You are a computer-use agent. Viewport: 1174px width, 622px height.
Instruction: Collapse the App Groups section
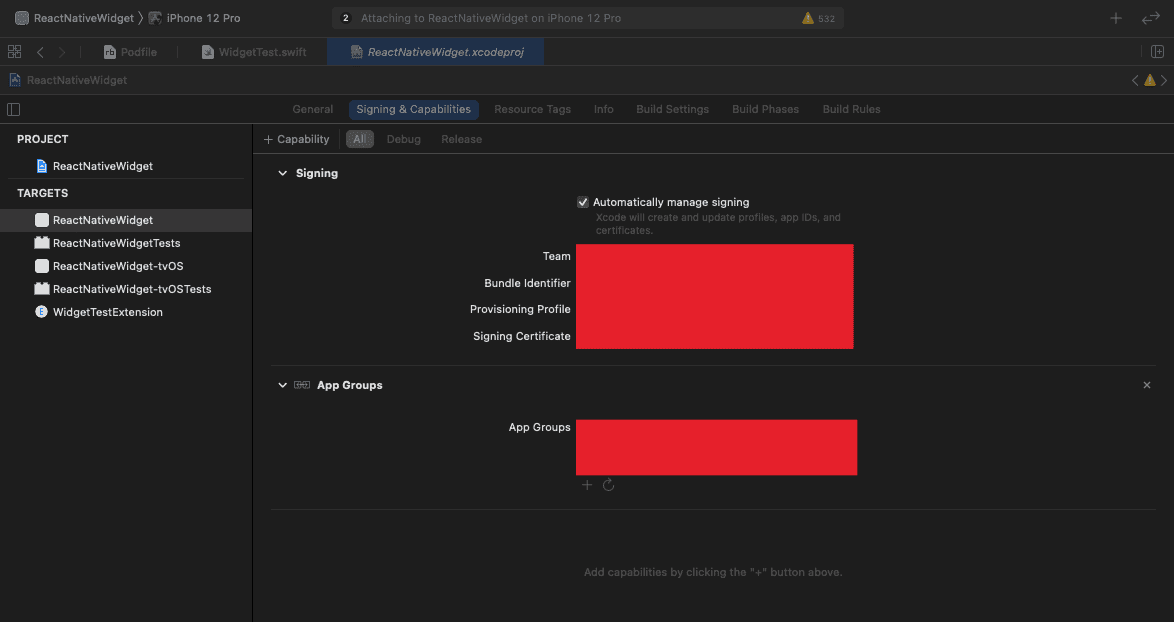283,385
